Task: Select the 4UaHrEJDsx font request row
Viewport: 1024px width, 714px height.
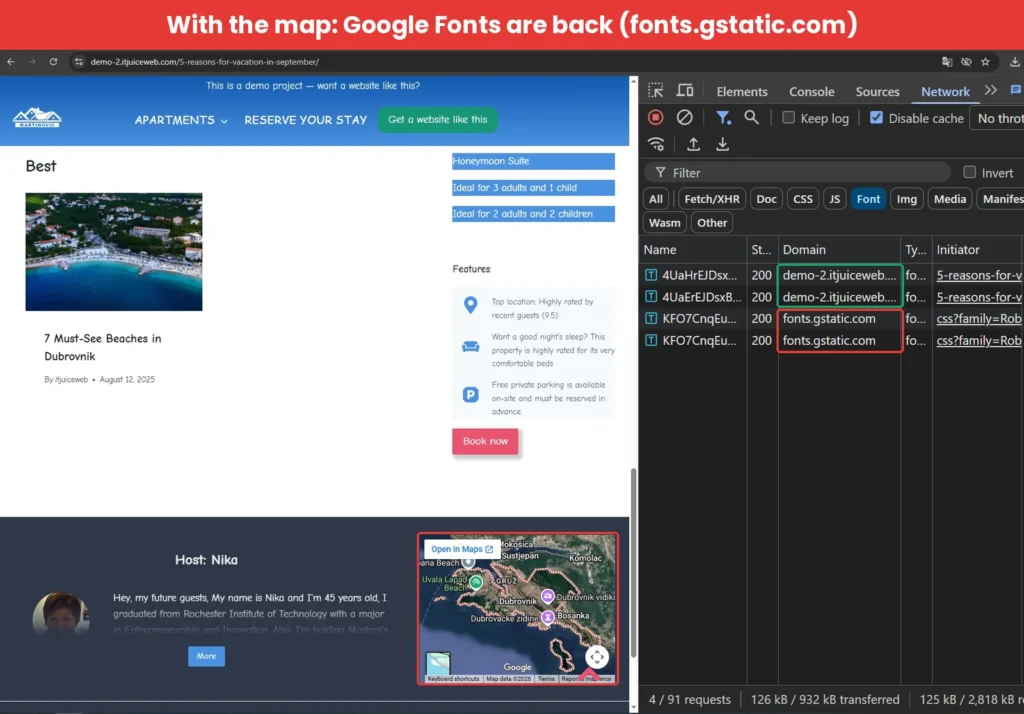Action: 831,275
